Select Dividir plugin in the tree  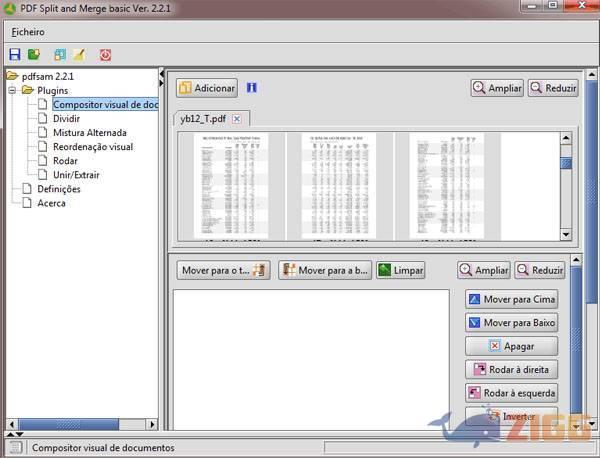[66, 118]
